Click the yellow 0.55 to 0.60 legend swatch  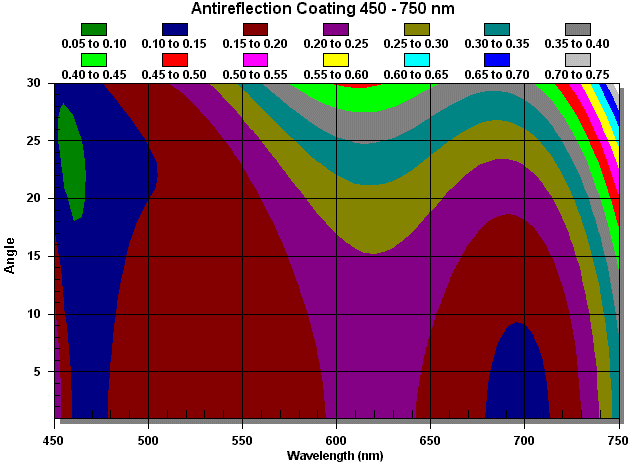tap(336, 60)
